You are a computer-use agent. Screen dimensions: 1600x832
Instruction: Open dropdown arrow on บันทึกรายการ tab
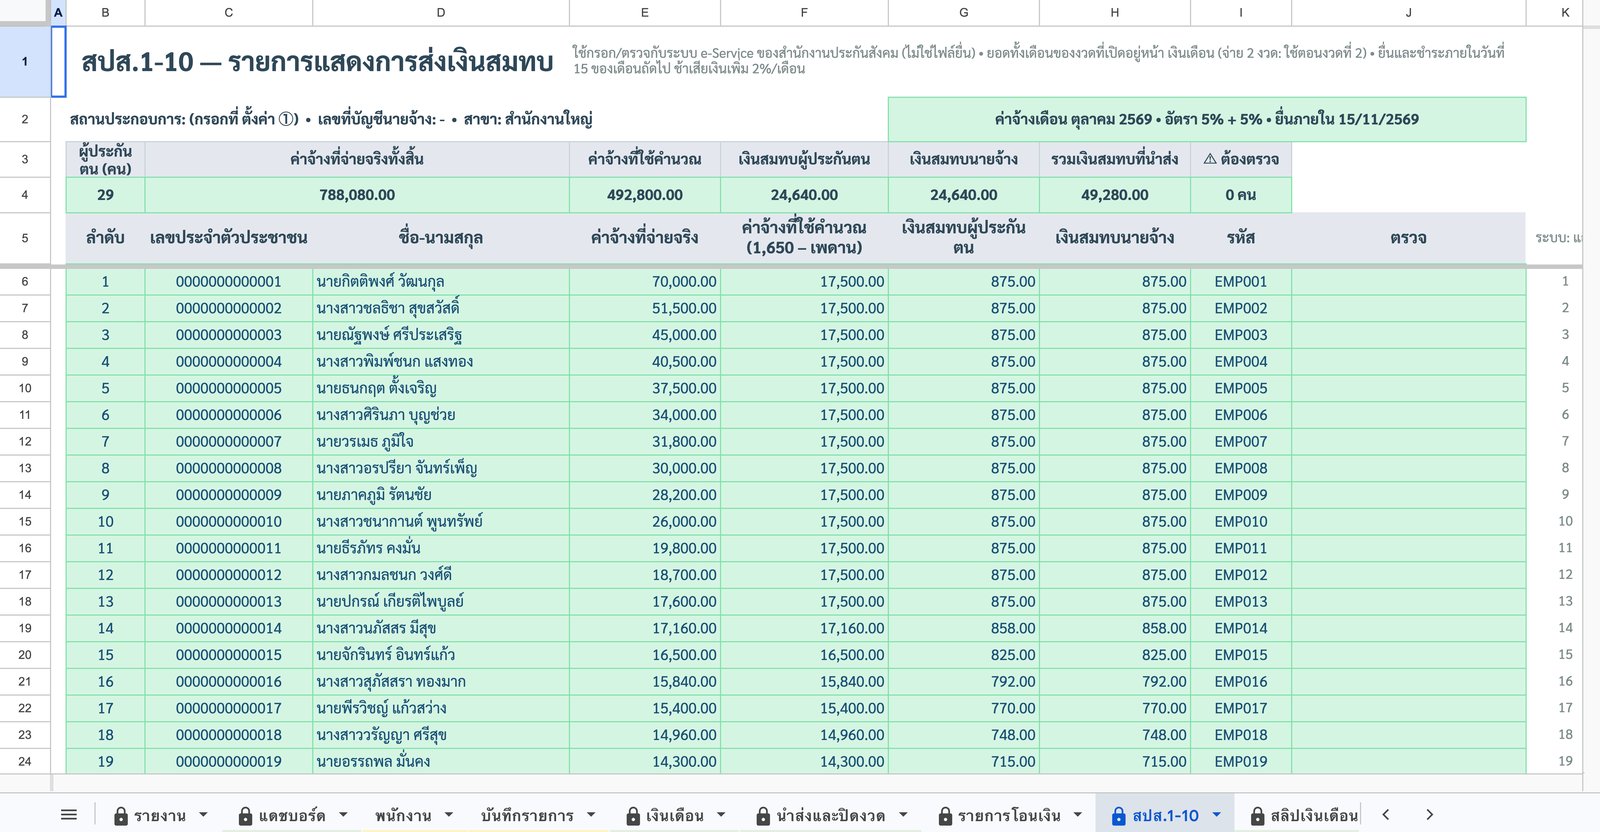click(x=591, y=815)
